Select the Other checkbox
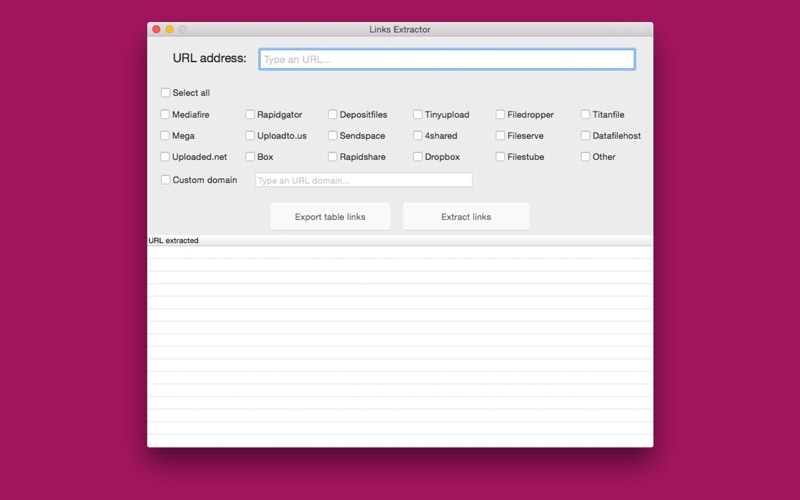Viewport: 800px width, 500px height. 585,157
